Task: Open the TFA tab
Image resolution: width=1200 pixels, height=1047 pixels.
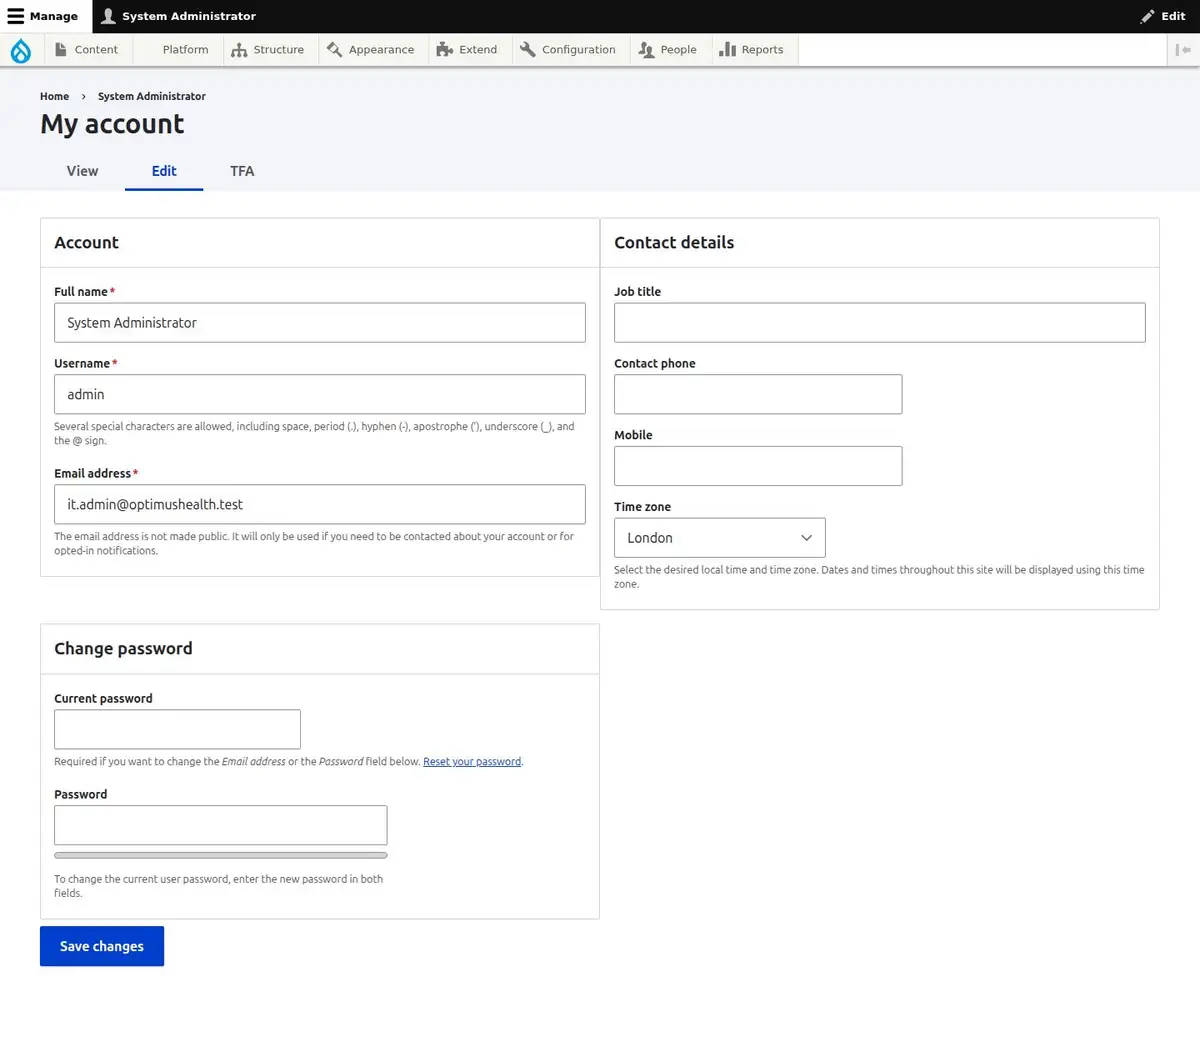Action: point(242,171)
